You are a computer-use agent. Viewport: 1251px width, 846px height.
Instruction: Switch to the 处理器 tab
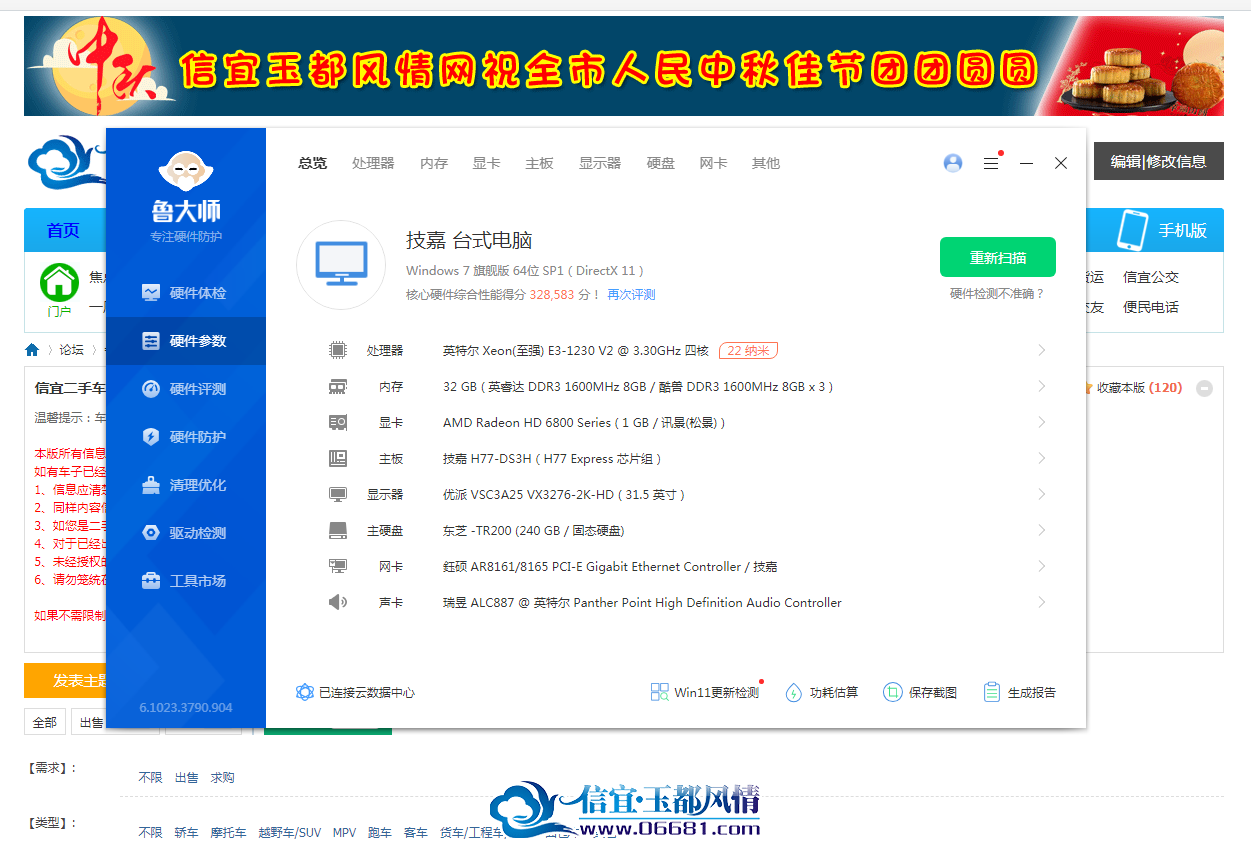click(x=373, y=163)
